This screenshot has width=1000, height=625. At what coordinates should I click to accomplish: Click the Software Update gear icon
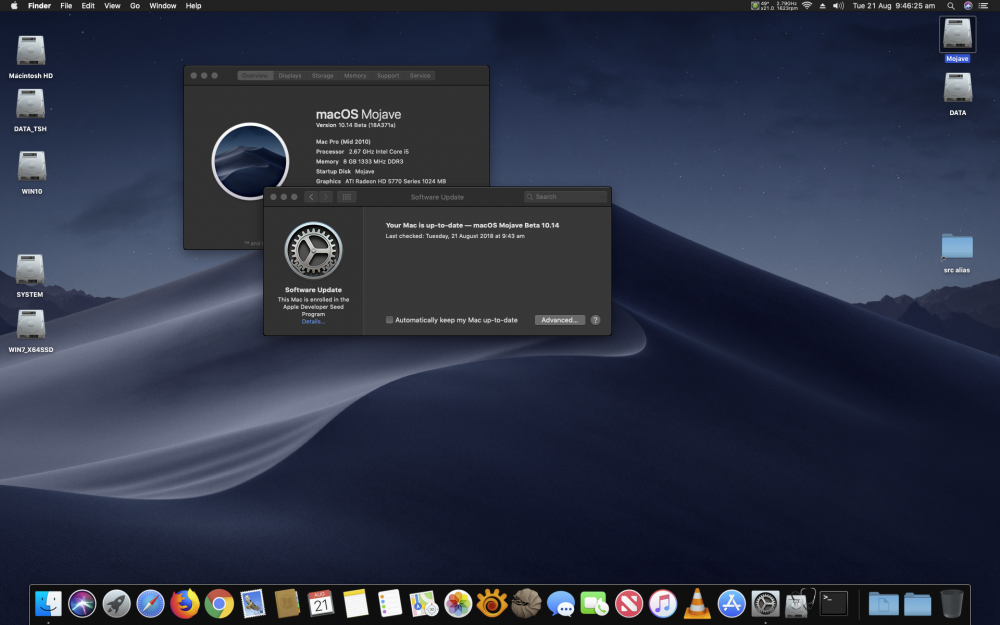(x=313, y=251)
